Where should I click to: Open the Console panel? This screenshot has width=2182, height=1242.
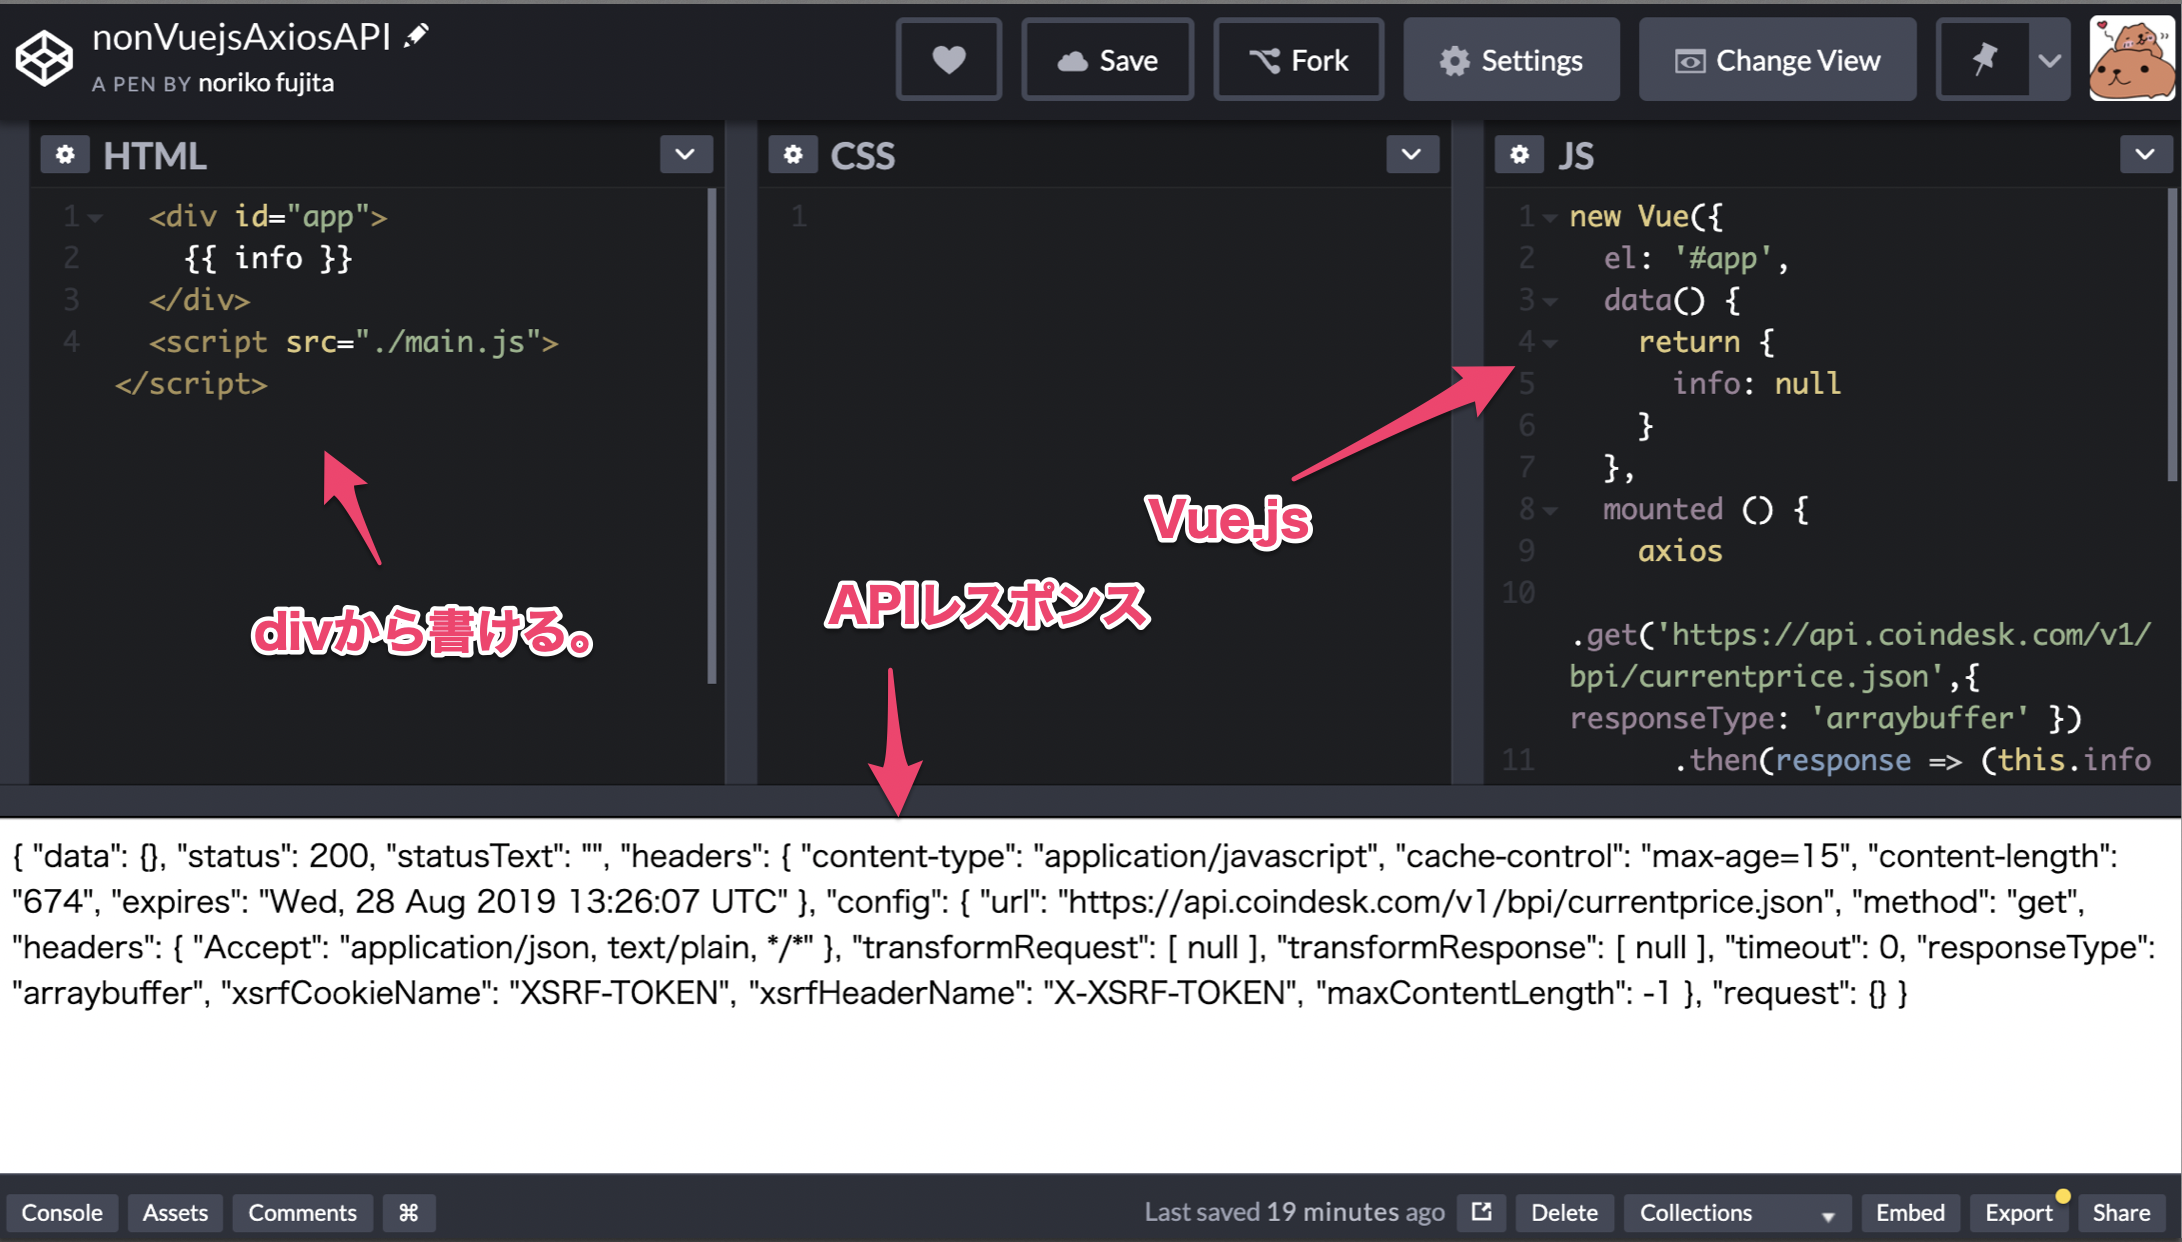point(62,1212)
